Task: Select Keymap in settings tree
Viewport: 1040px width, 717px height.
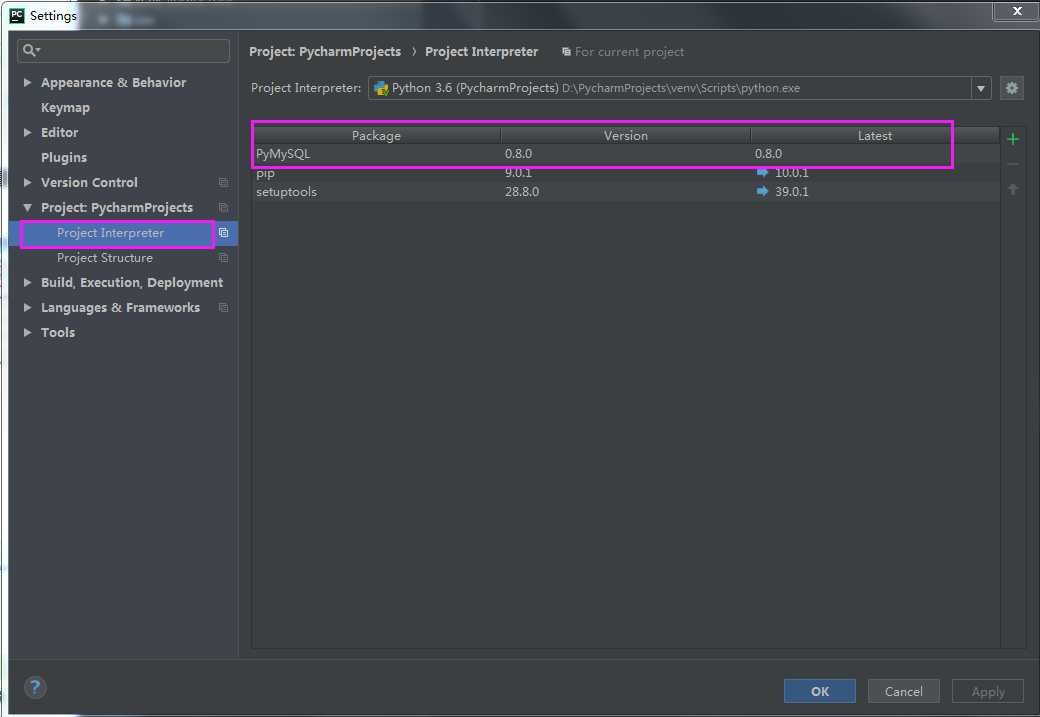Action: point(65,107)
